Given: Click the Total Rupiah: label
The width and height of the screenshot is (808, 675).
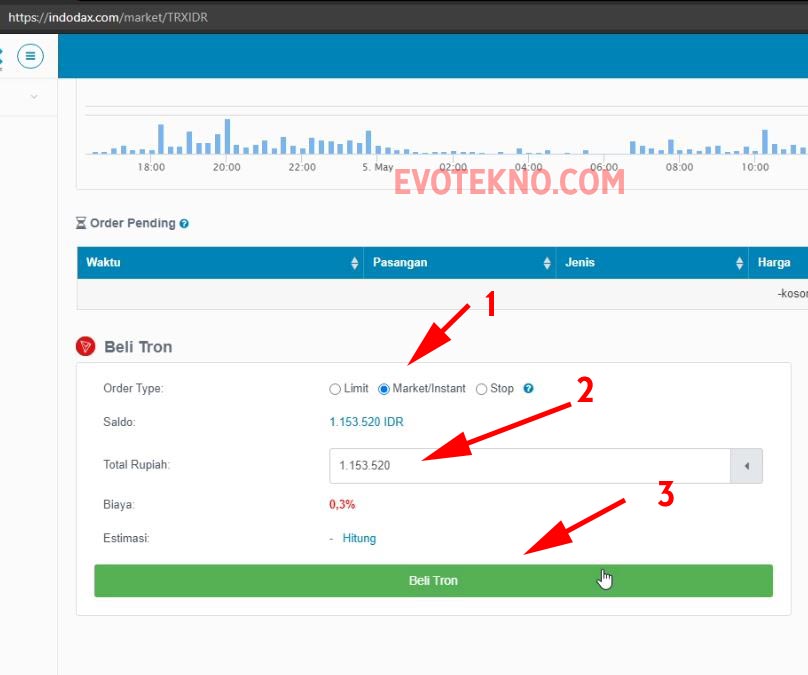Looking at the screenshot, I should pos(137,465).
